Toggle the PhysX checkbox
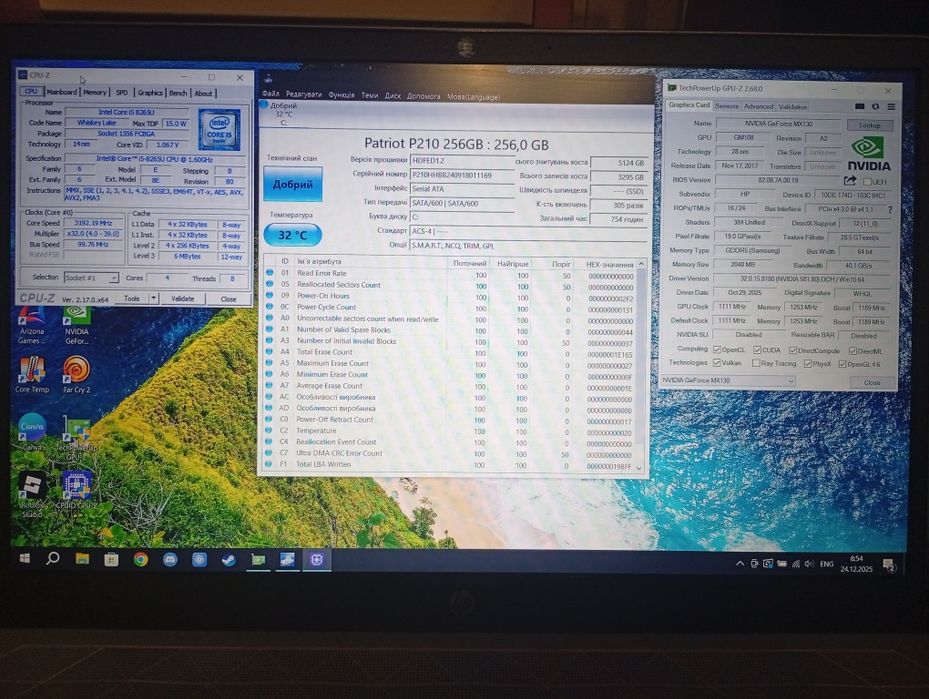929x699 pixels. click(x=808, y=364)
